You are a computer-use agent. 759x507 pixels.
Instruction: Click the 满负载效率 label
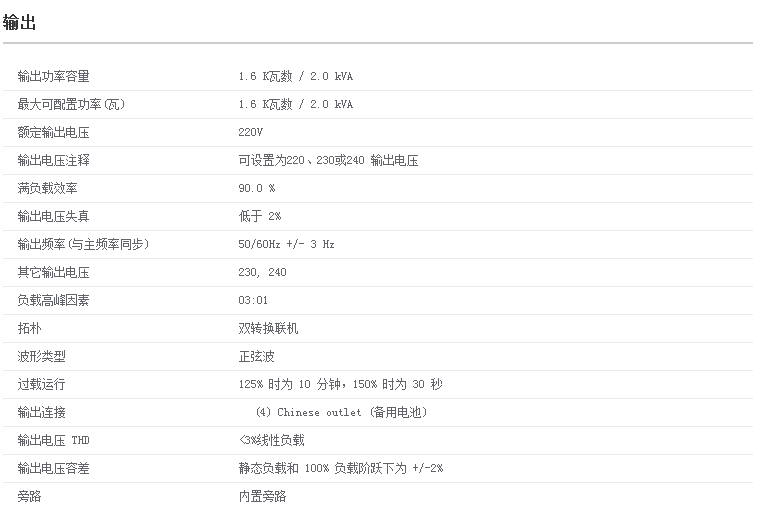(x=47, y=188)
